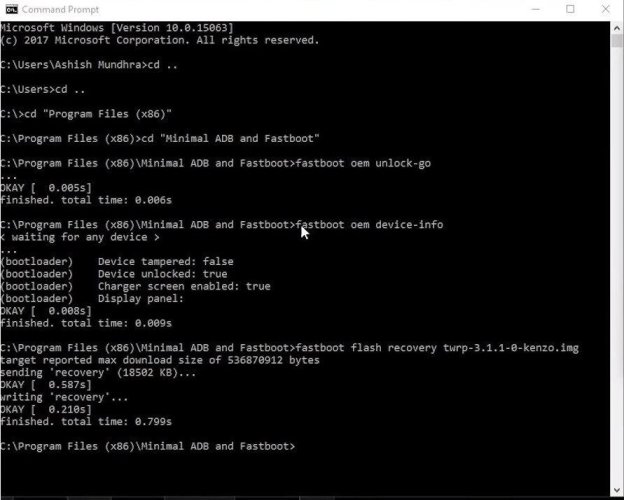This screenshot has width=624, height=500.
Task: Close the Command Prompt window
Action: 605,9
